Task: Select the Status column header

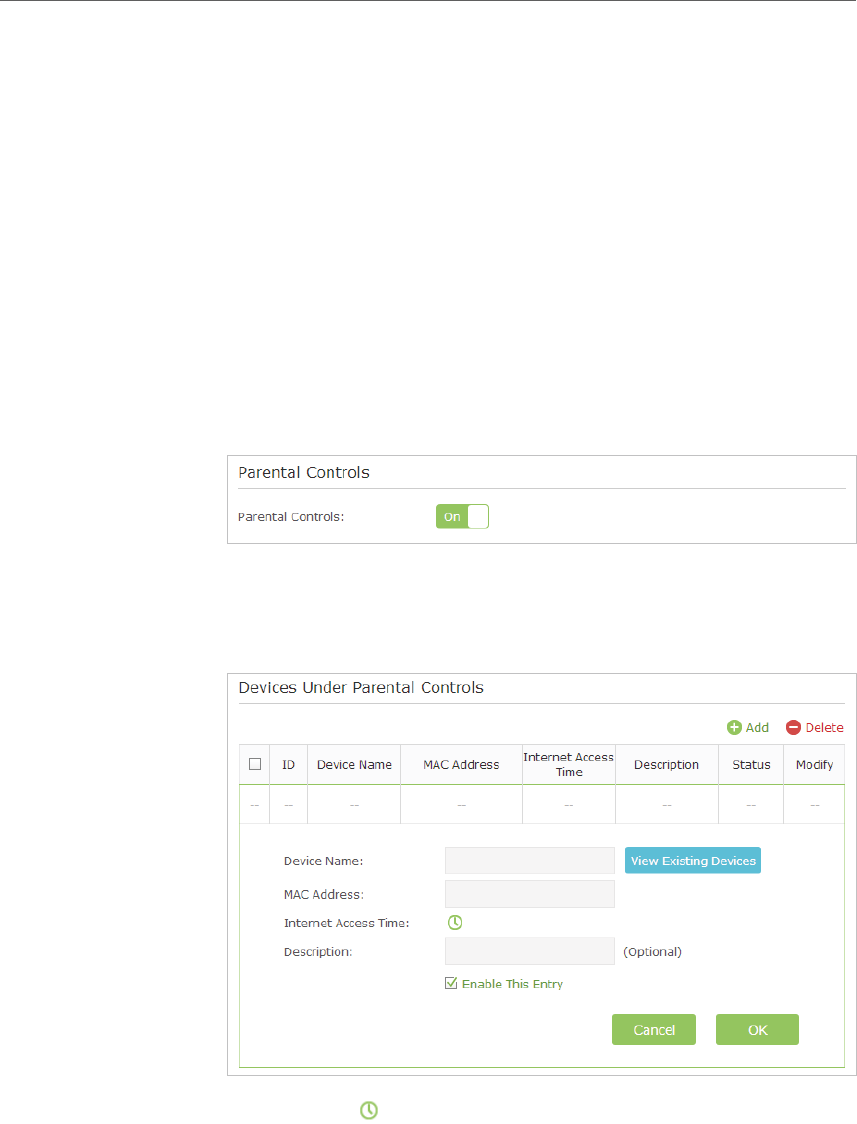Action: [751, 765]
